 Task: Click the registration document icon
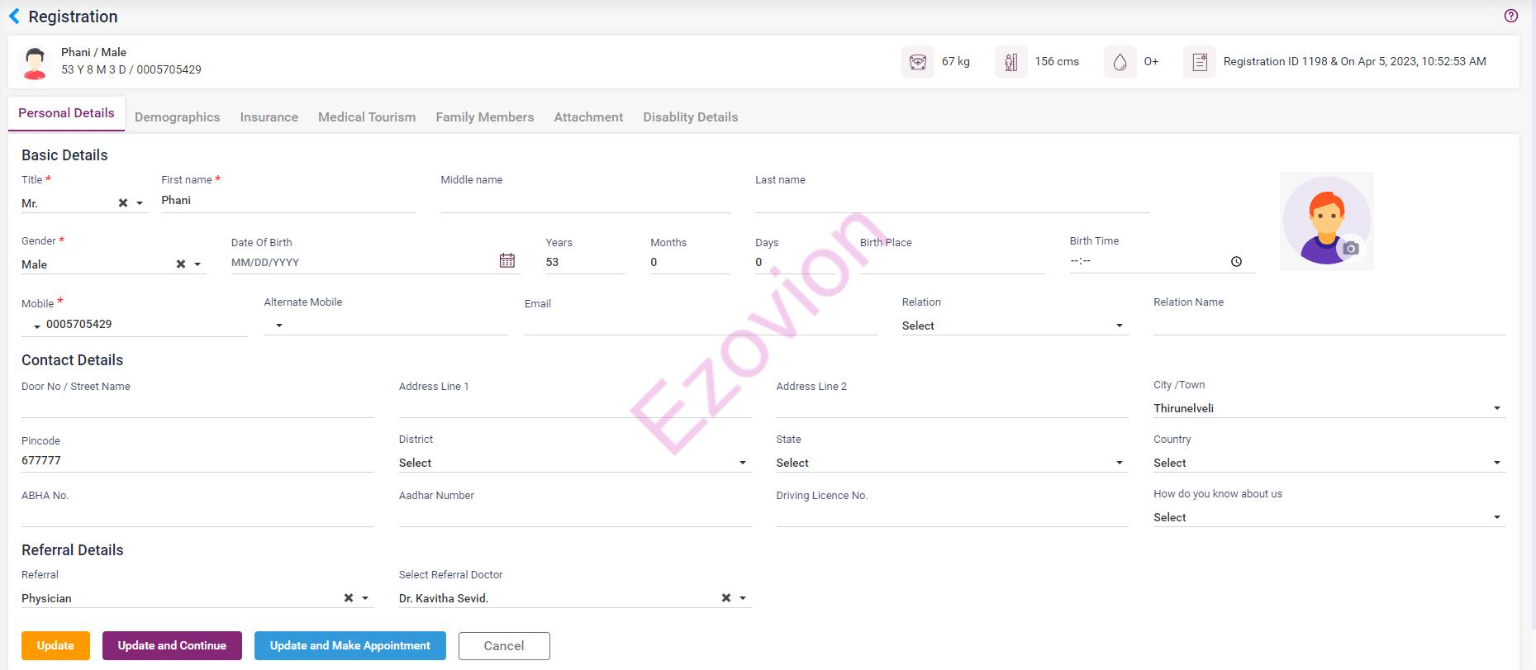(1199, 62)
